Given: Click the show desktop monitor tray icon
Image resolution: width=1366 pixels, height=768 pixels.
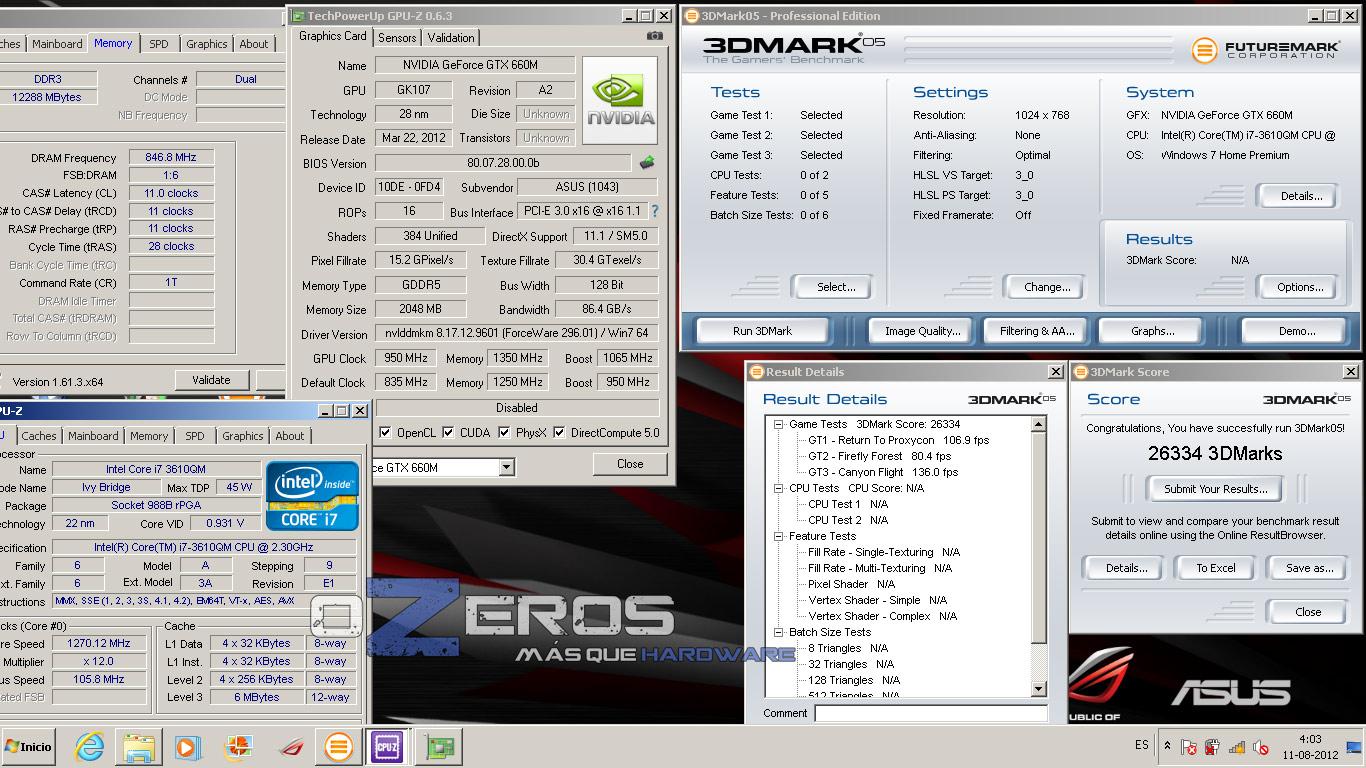Looking at the screenshot, I should [1354, 746].
